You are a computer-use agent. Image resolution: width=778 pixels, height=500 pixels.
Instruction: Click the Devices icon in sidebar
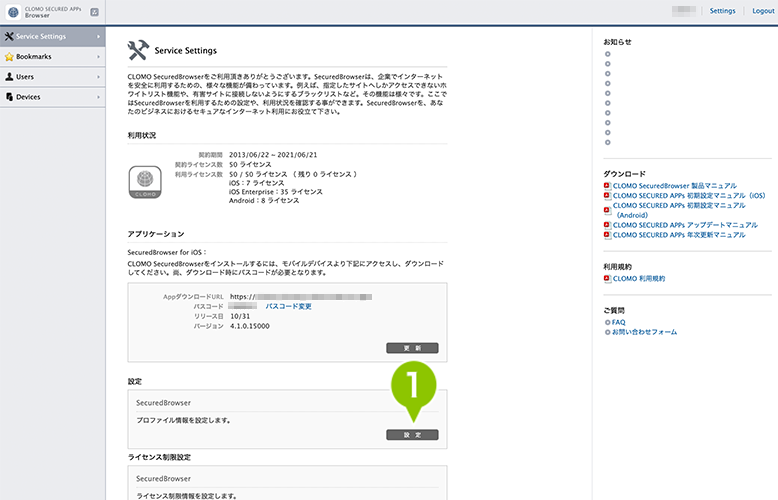[x=9, y=97]
